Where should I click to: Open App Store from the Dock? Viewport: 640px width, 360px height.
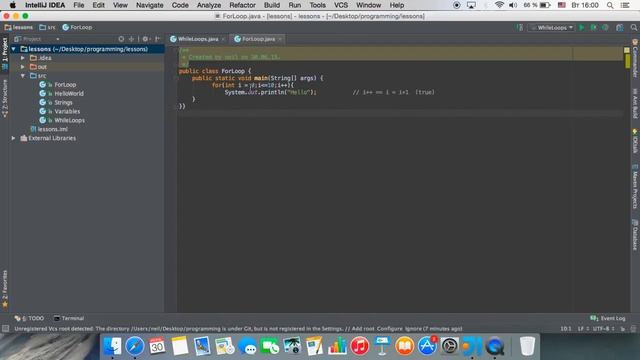pyautogui.click(x=427, y=346)
